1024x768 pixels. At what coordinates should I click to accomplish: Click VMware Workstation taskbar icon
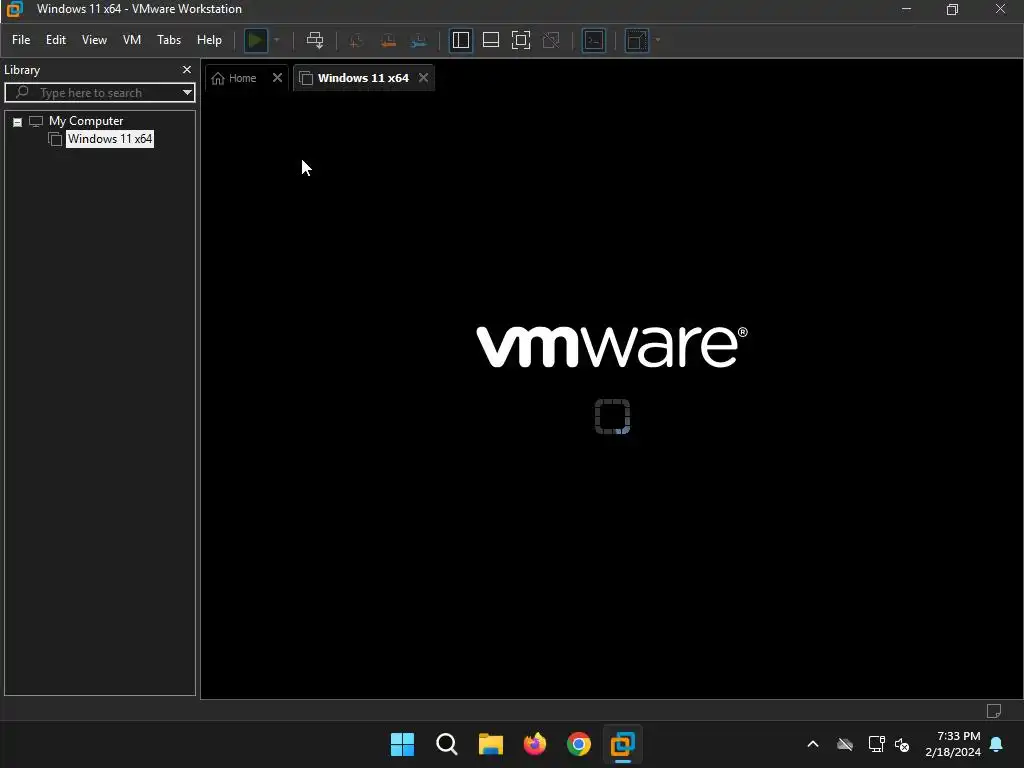623,744
